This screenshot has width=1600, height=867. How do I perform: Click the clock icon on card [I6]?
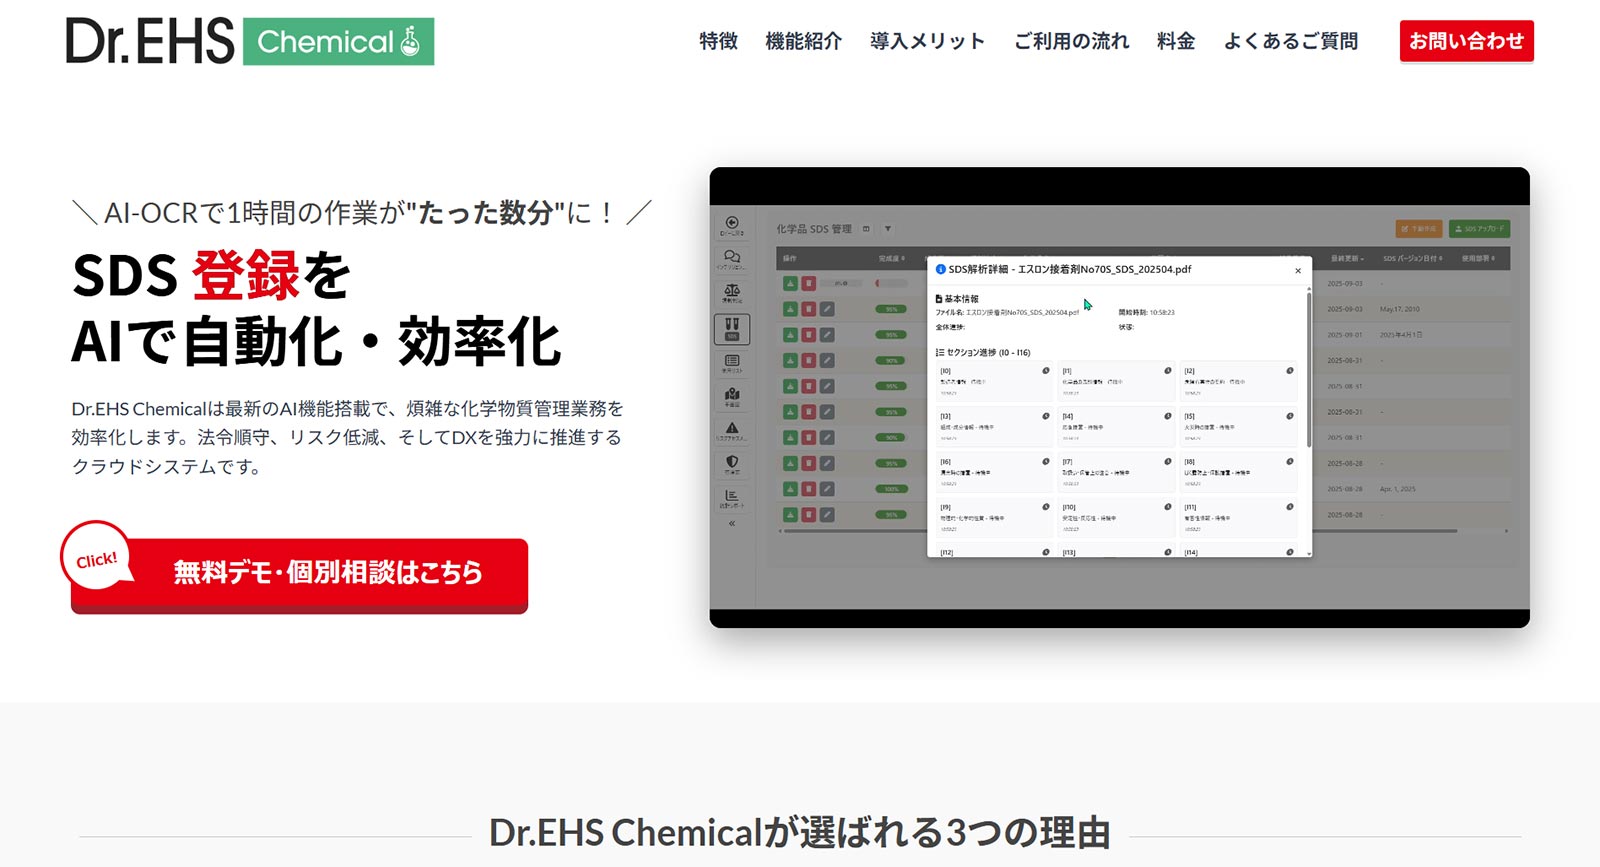pyautogui.click(x=1046, y=462)
